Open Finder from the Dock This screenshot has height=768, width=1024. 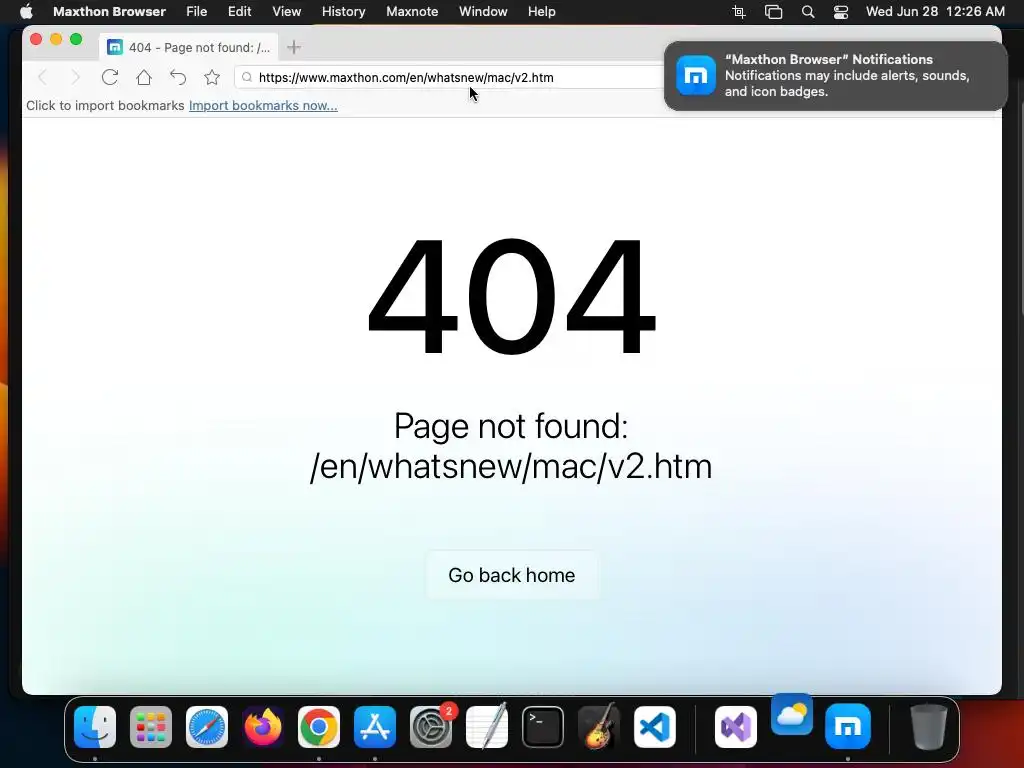click(x=95, y=727)
